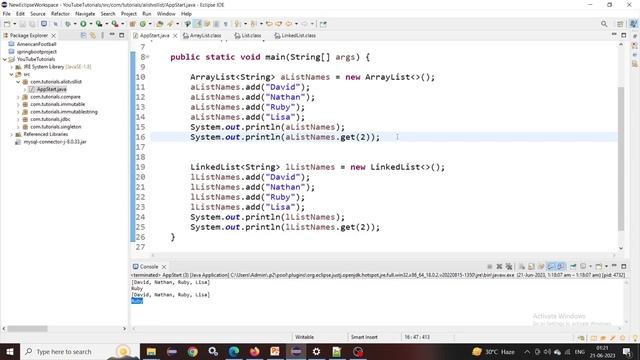Open the Search magnifier icon at top right

click(x=604, y=24)
